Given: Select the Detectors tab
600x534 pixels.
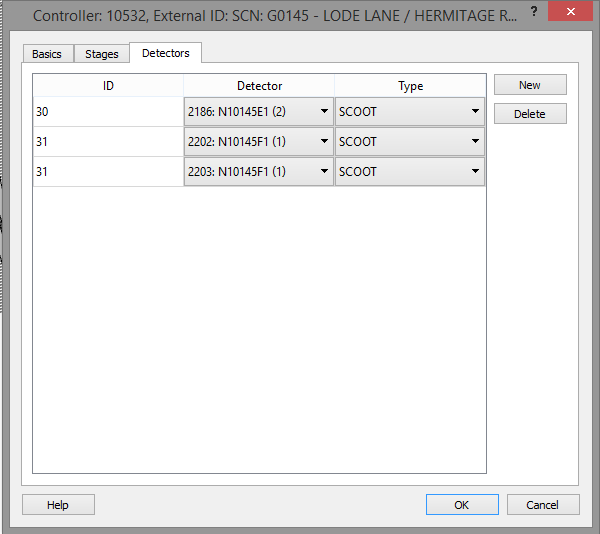Looking at the screenshot, I should (166, 53).
